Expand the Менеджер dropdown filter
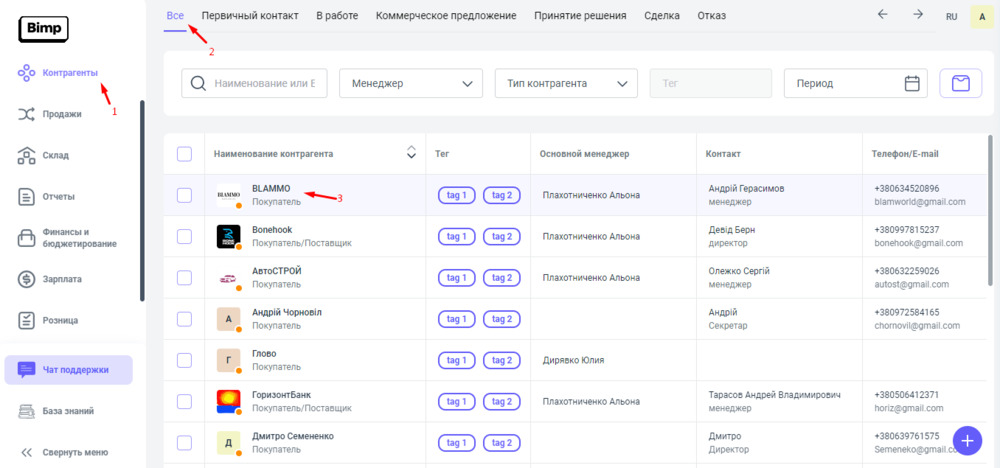Image resolution: width=1000 pixels, height=468 pixels. [x=411, y=83]
